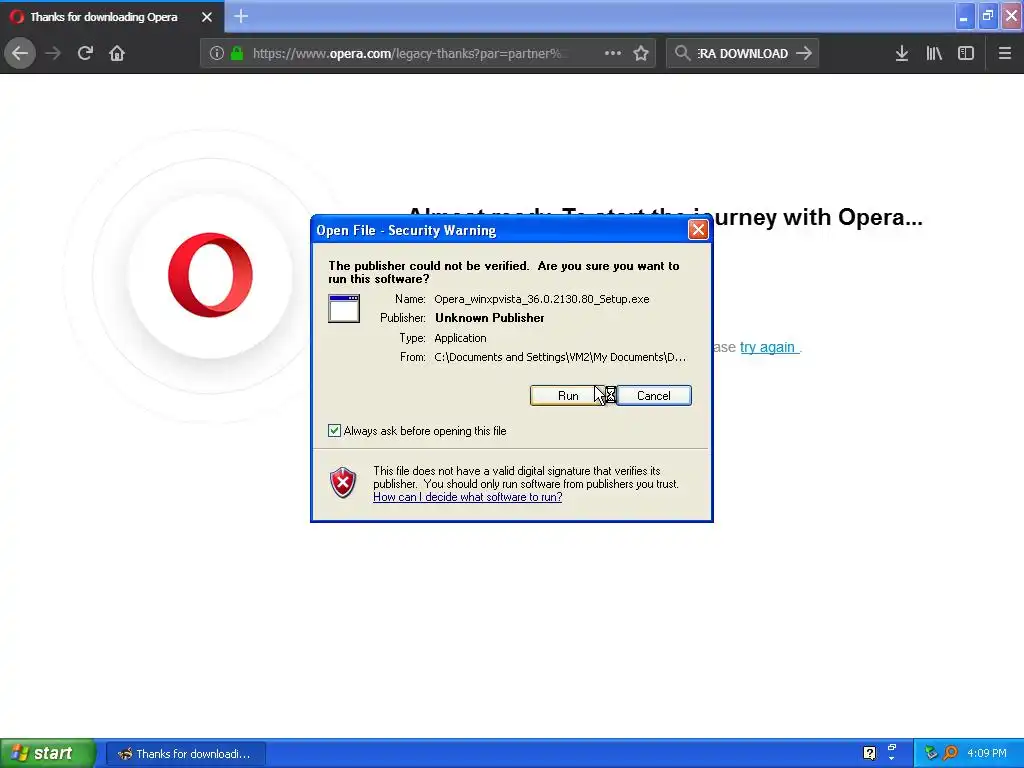This screenshot has height=768, width=1024.
Task: Click the red Opera logo
Action: 210,275
